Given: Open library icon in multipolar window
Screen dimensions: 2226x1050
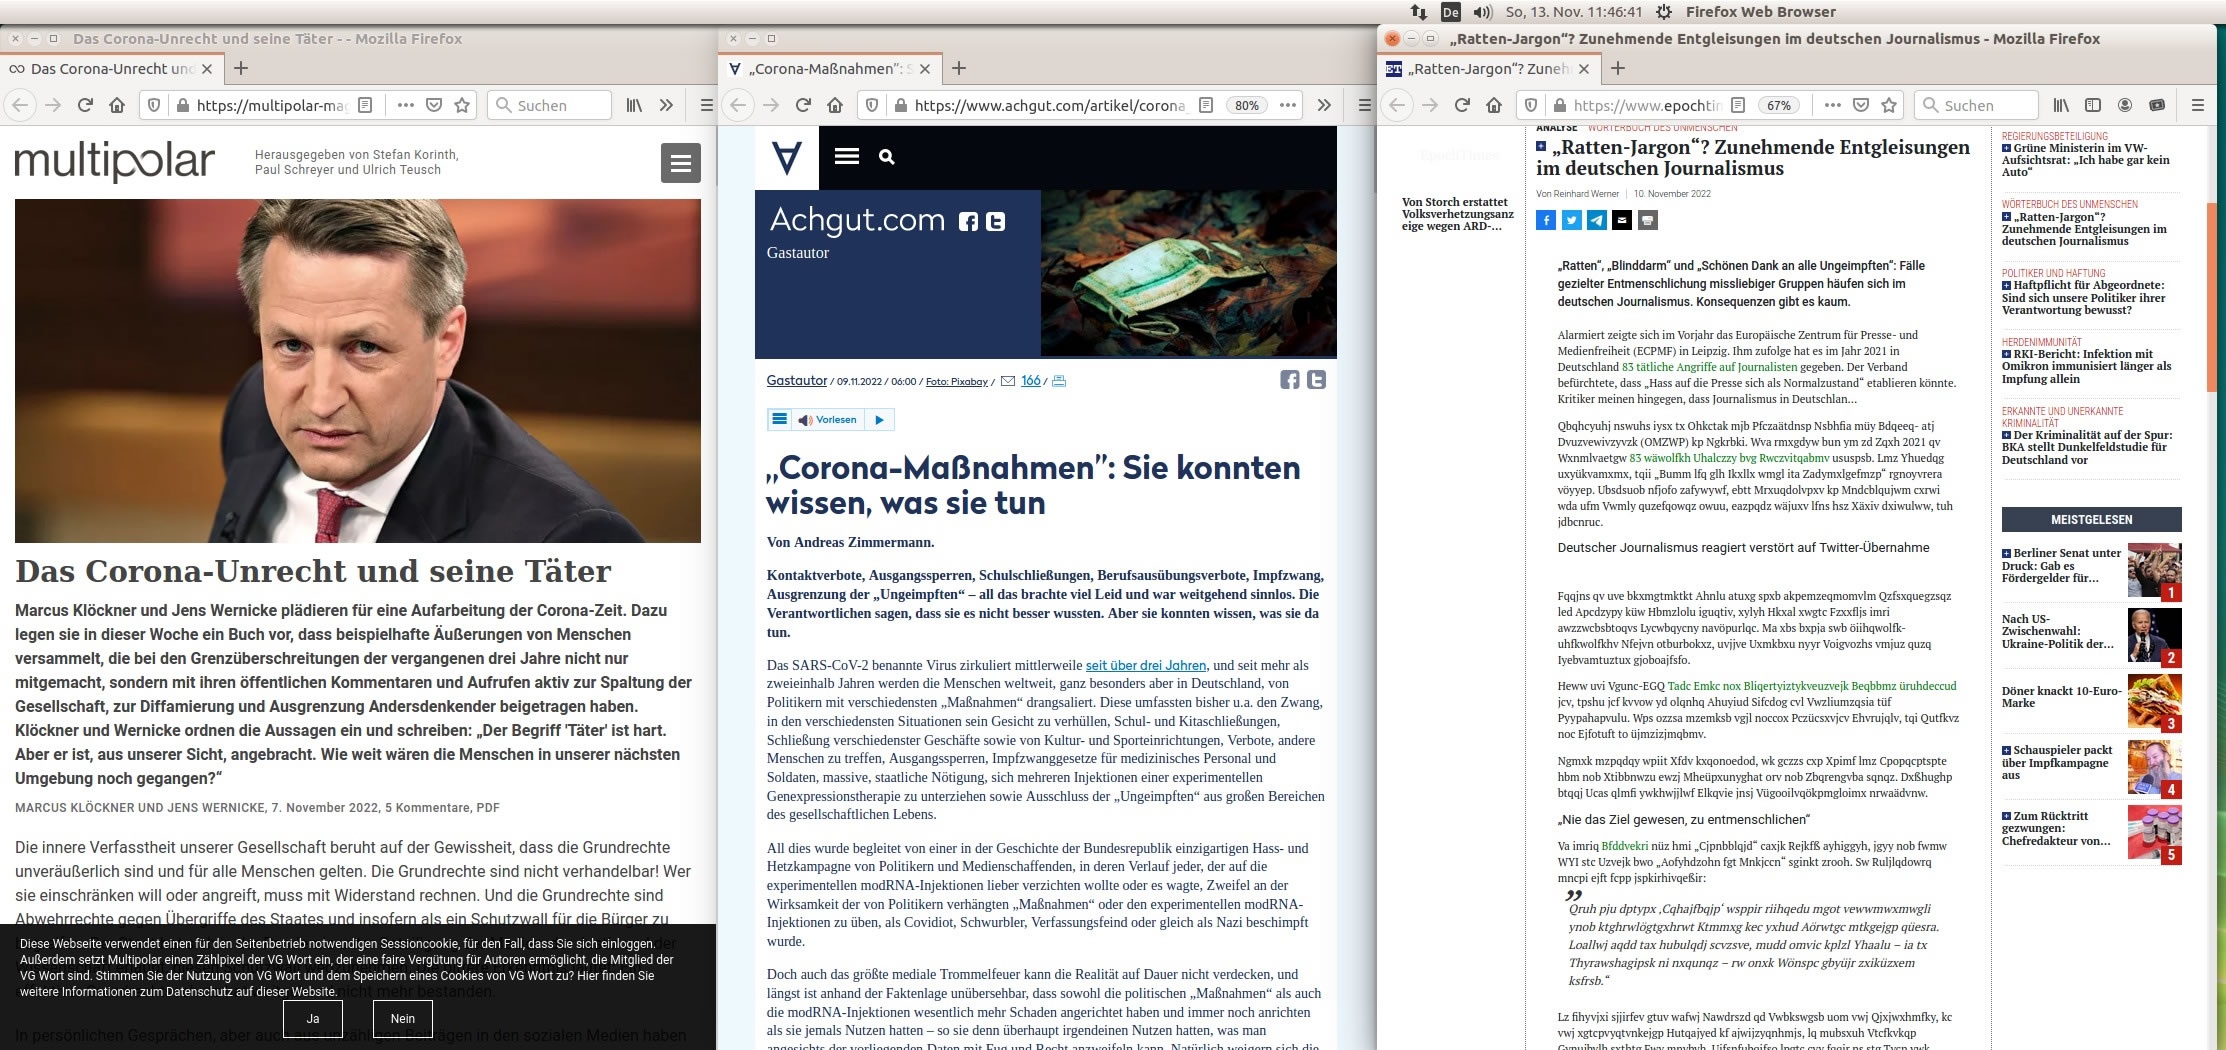Looking at the screenshot, I should 634,105.
